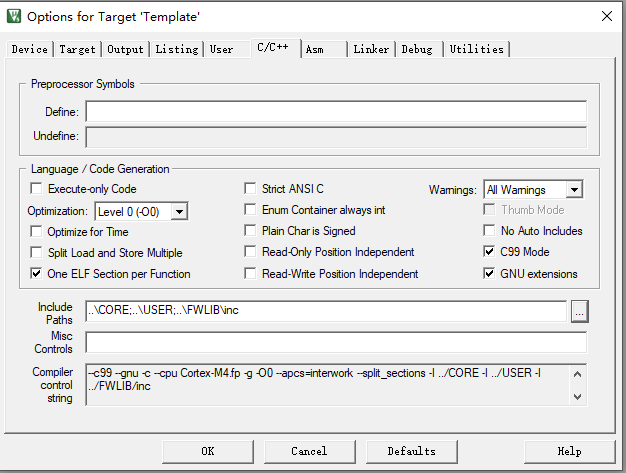
Task: Open the Linker tab
Action: click(371, 49)
